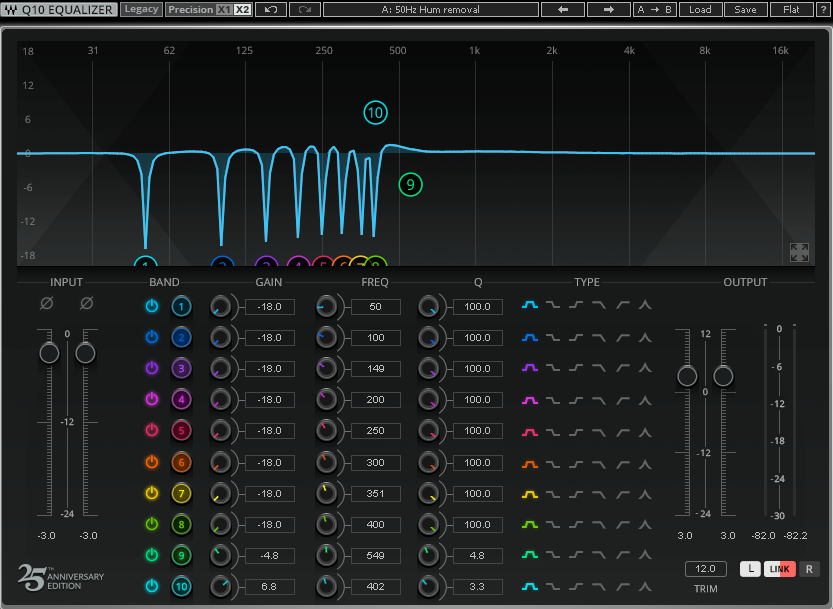Click the right output fader handle
Screen dimensions: 833x609
(x=723, y=376)
